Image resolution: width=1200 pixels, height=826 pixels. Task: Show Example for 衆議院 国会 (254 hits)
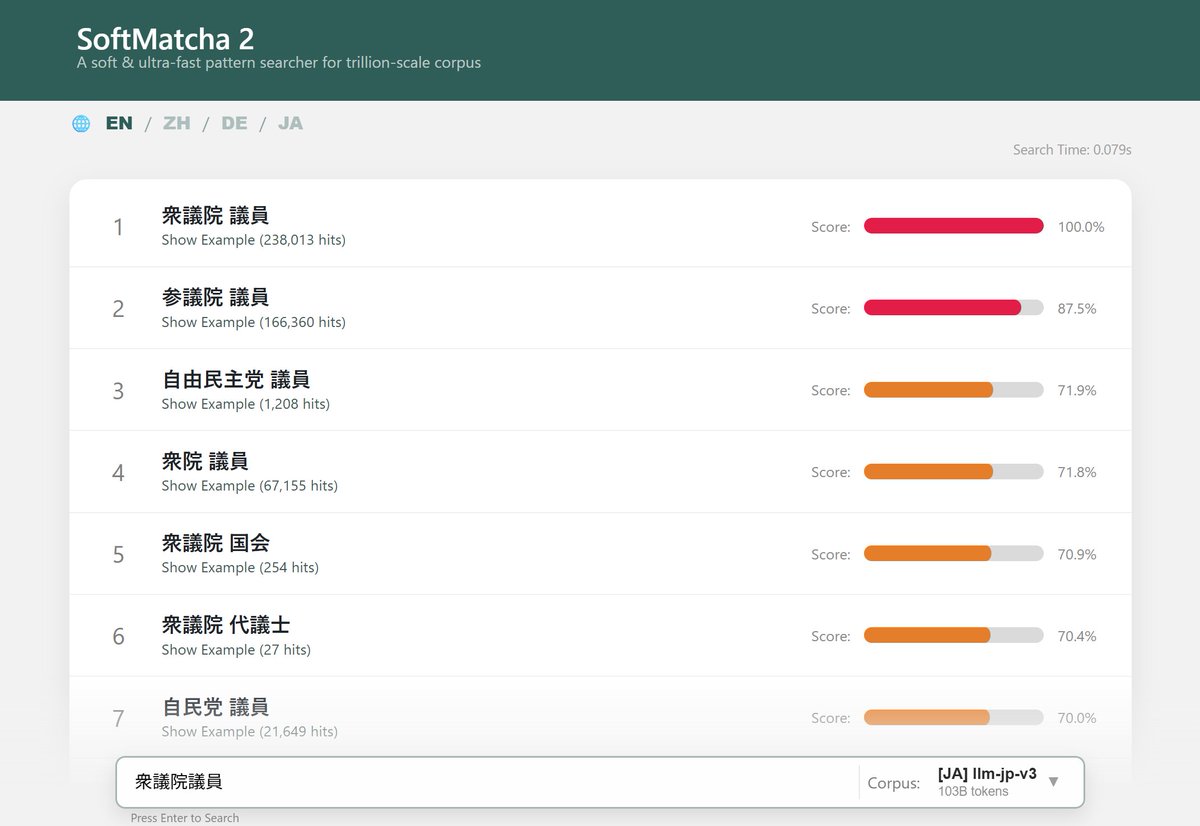click(240, 568)
